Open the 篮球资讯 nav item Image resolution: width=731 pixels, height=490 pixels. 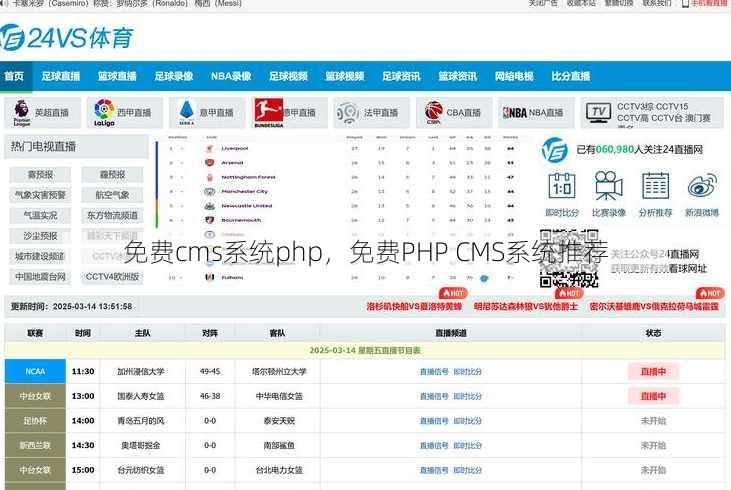point(458,76)
